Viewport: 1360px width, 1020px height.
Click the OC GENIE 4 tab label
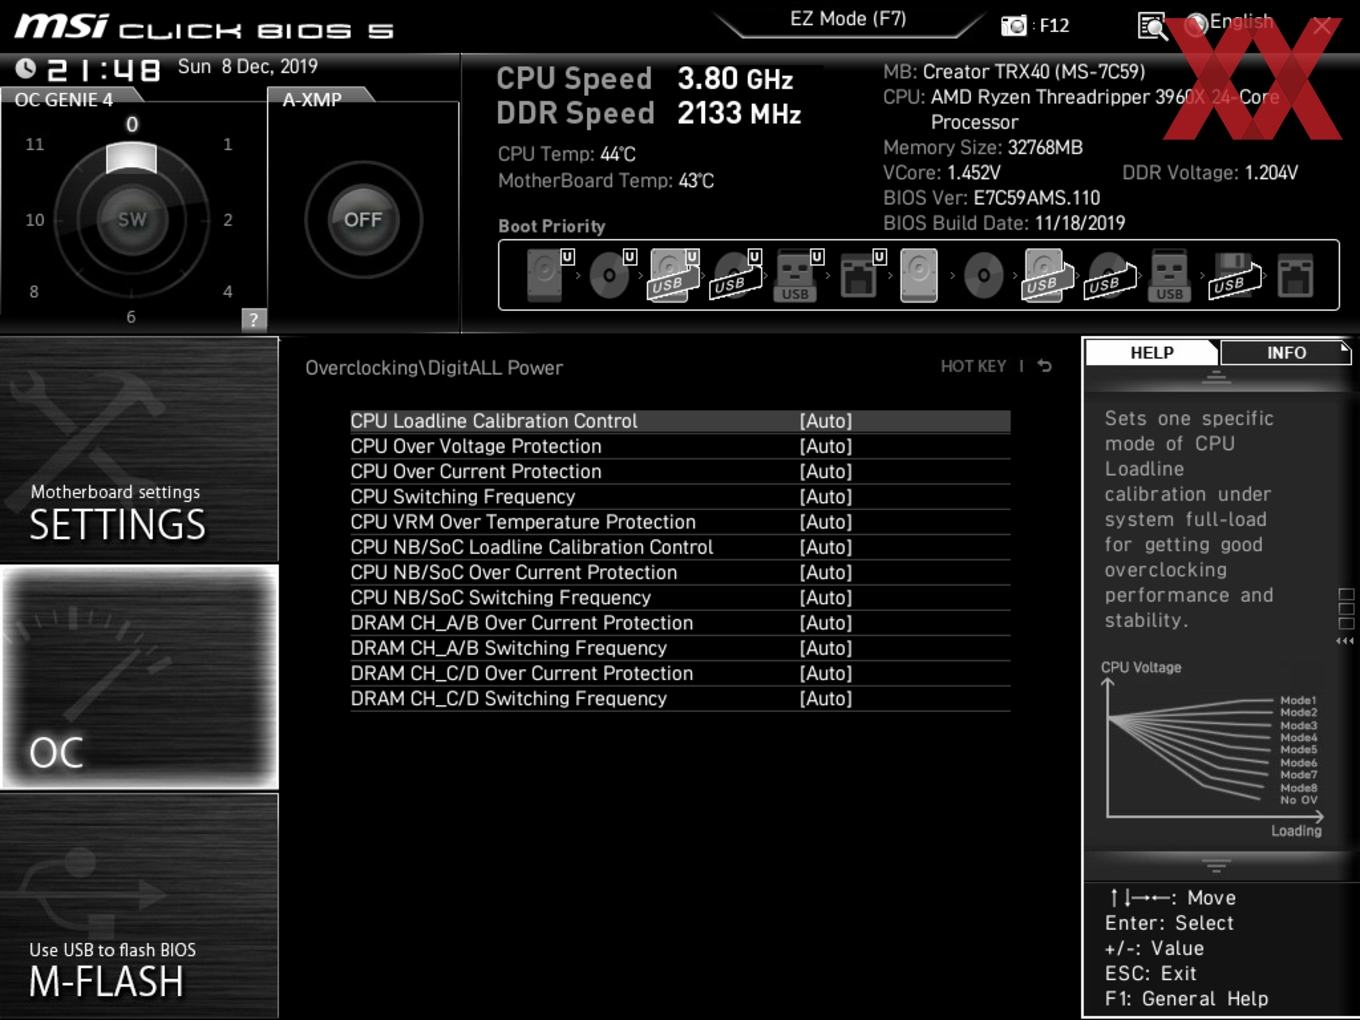click(64, 99)
